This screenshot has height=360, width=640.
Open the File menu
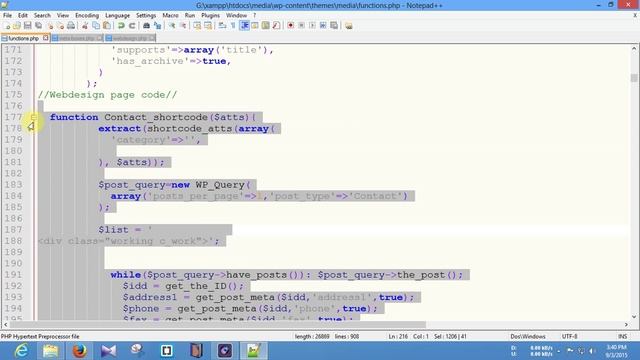coord(7,15)
